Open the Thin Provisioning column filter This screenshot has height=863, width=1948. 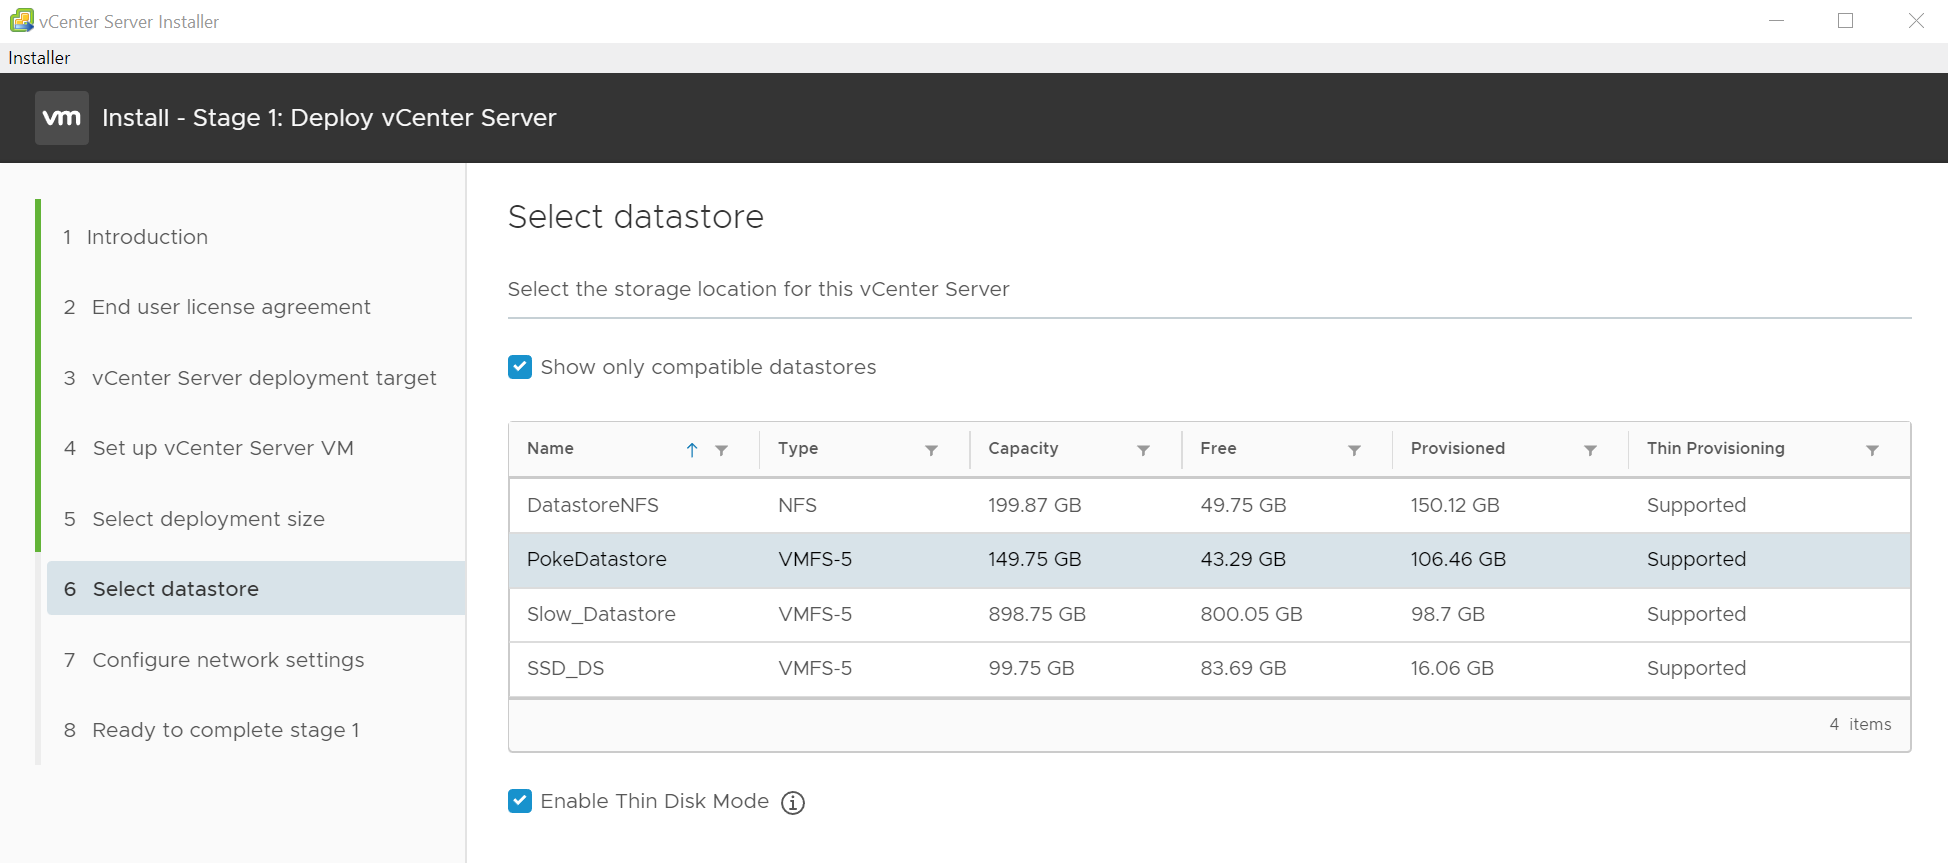click(1872, 450)
